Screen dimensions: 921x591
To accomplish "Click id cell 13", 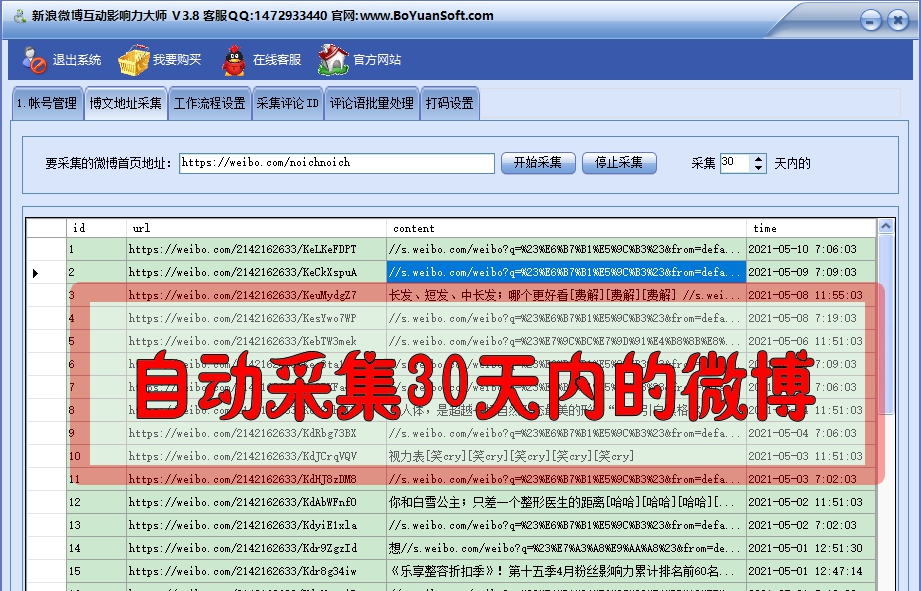I will (96, 525).
